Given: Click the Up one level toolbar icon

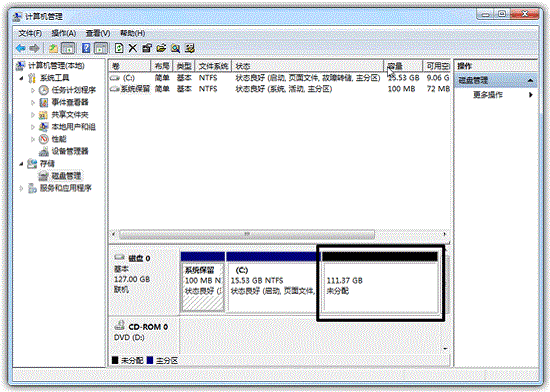Looking at the screenshot, I should 53,48.
